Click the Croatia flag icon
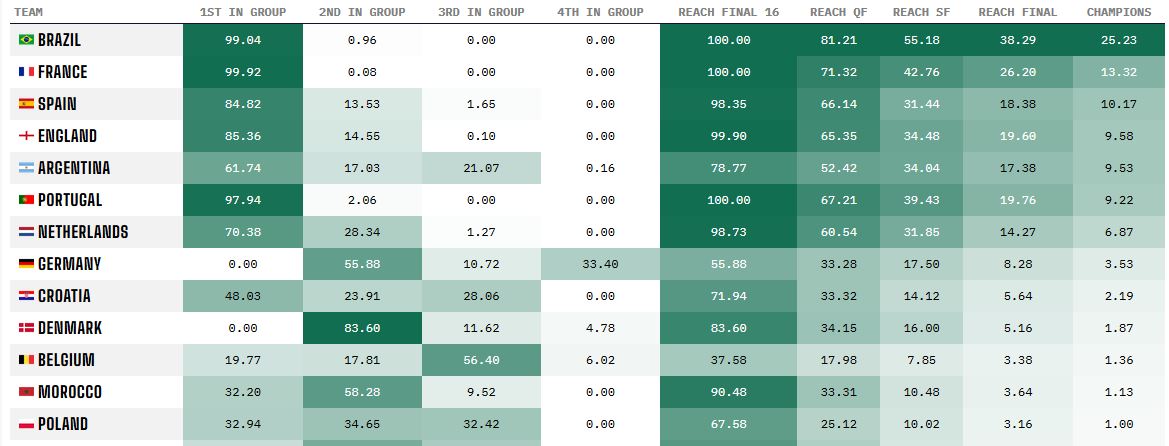This screenshot has width=1169, height=446. 26,296
